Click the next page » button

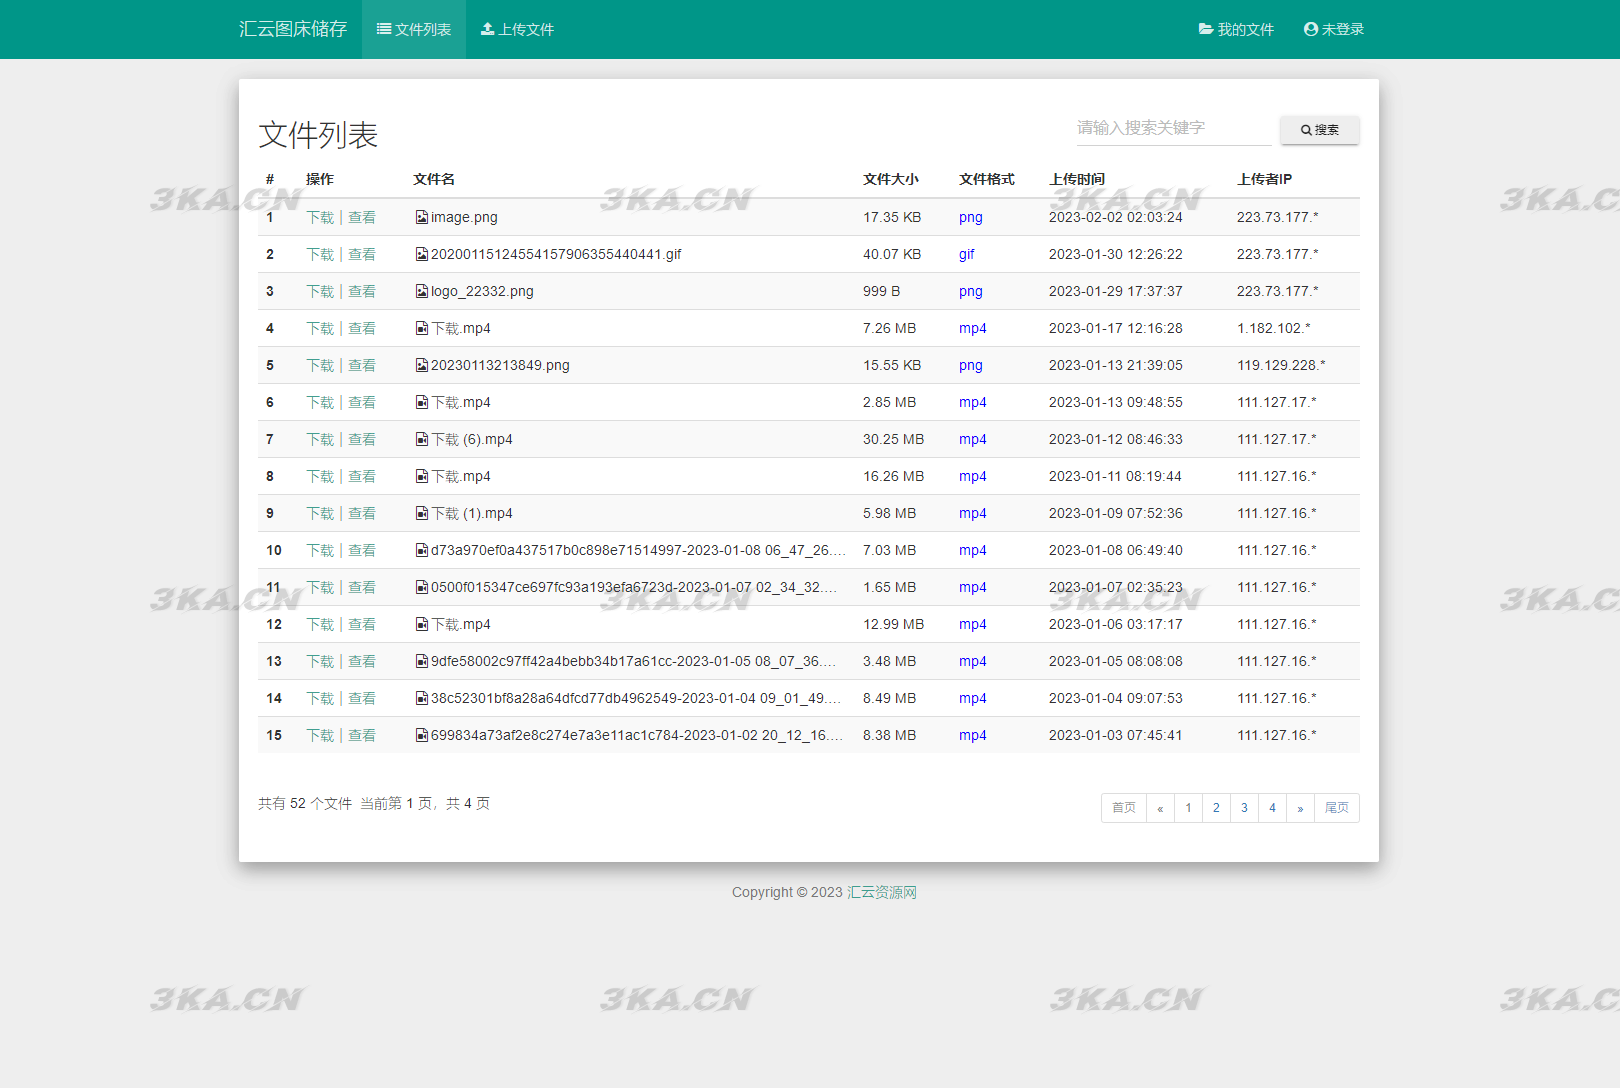coord(1300,808)
